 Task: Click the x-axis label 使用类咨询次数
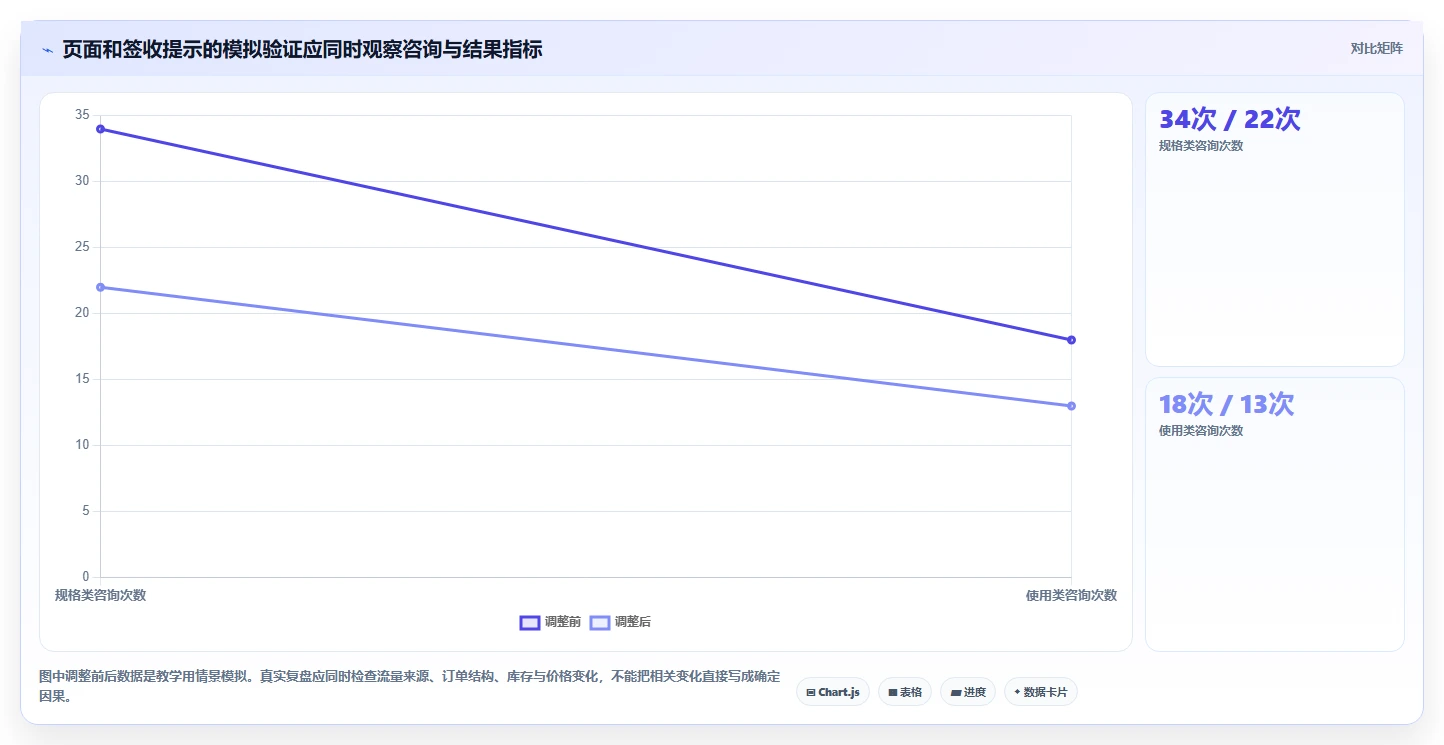(x=1071, y=595)
